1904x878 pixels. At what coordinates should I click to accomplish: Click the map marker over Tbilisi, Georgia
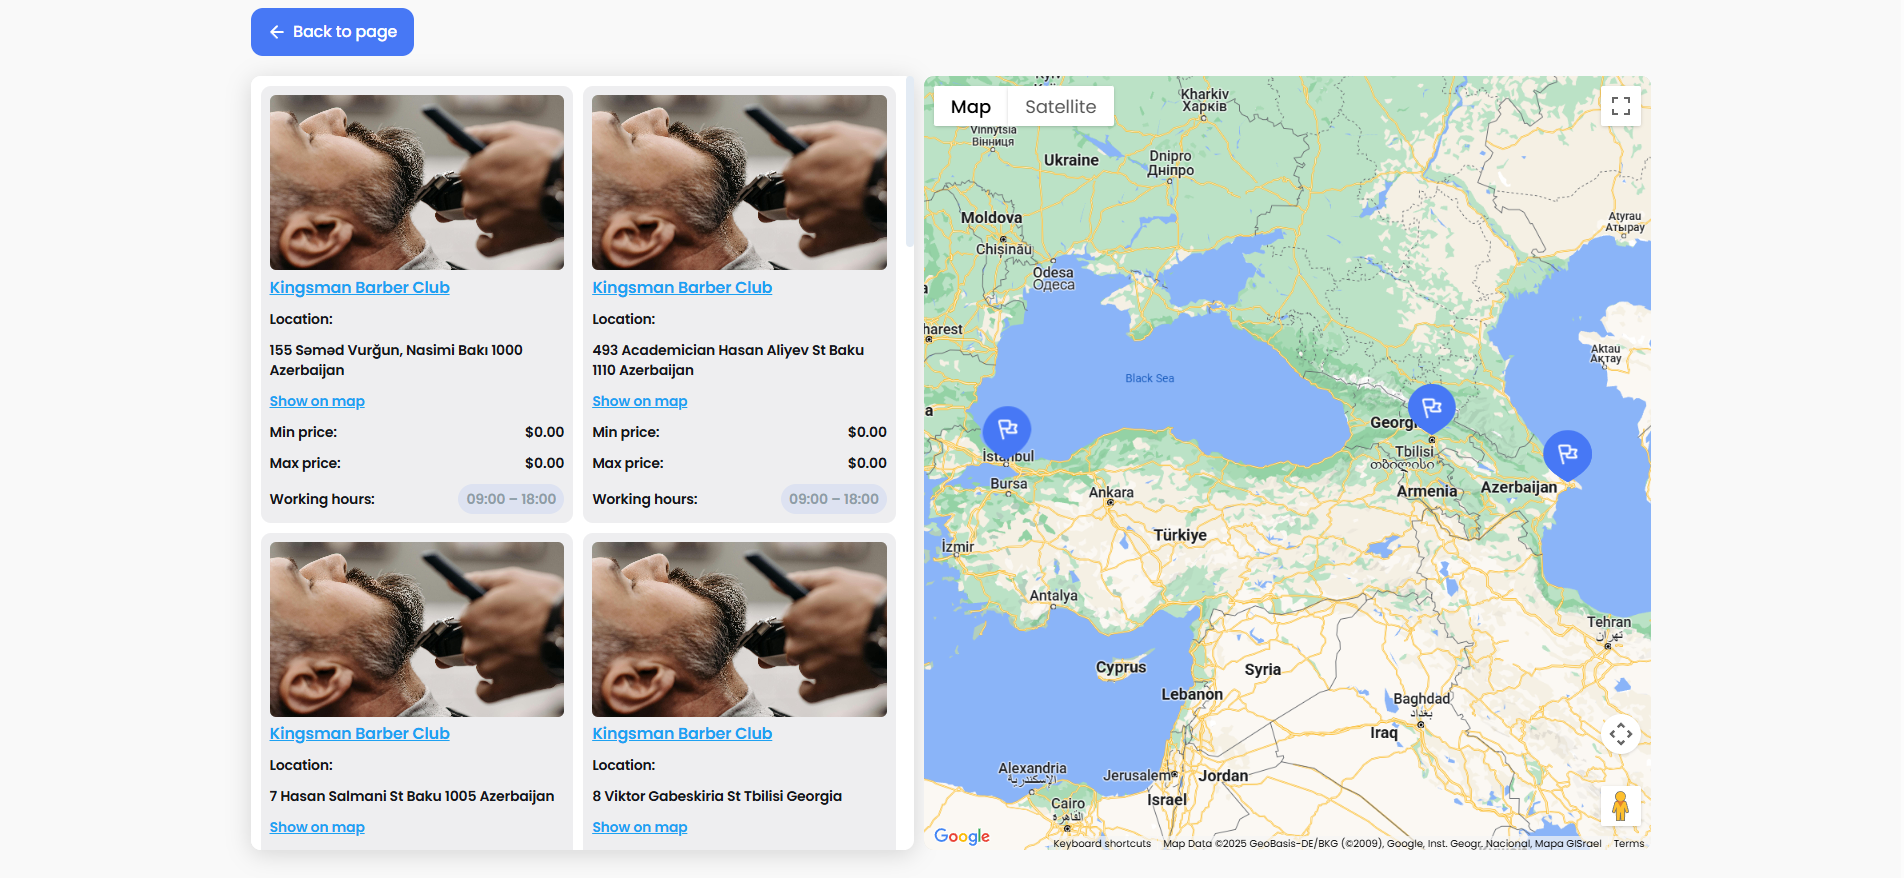coord(1432,409)
